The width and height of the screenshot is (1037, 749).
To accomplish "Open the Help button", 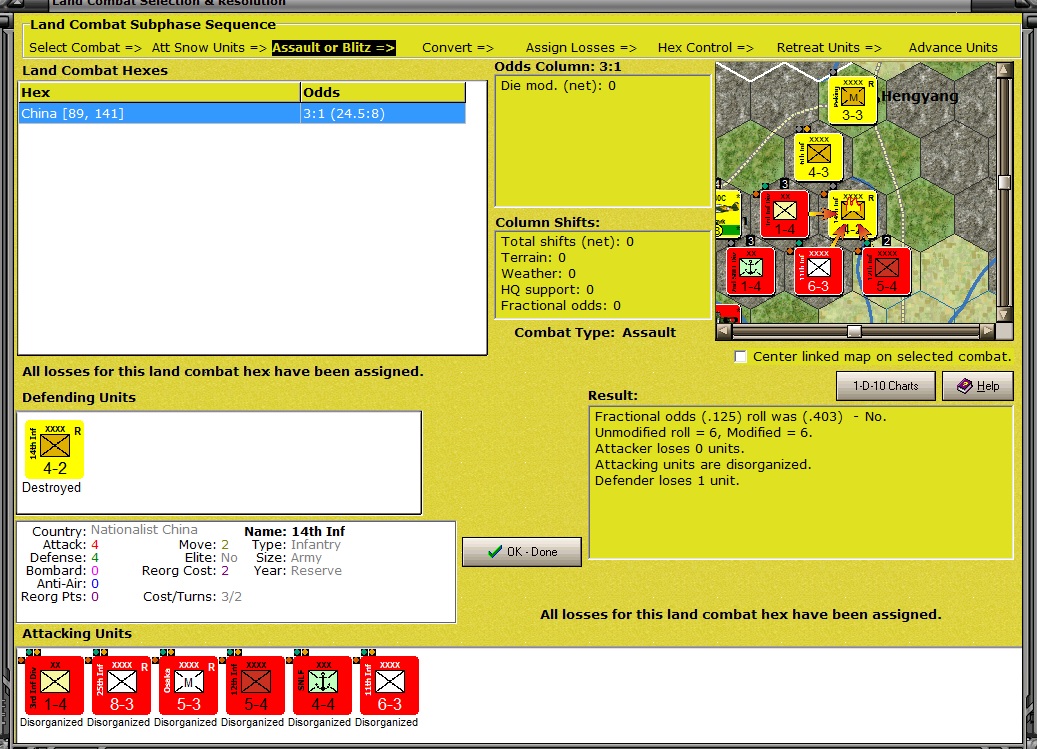I will click(977, 386).
